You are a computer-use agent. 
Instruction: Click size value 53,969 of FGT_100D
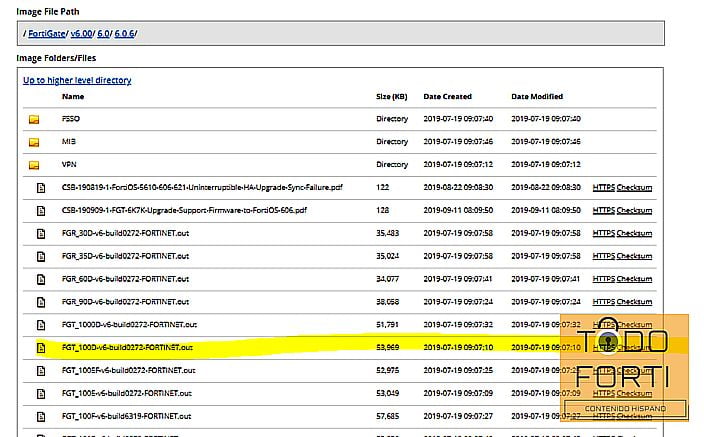coord(387,347)
